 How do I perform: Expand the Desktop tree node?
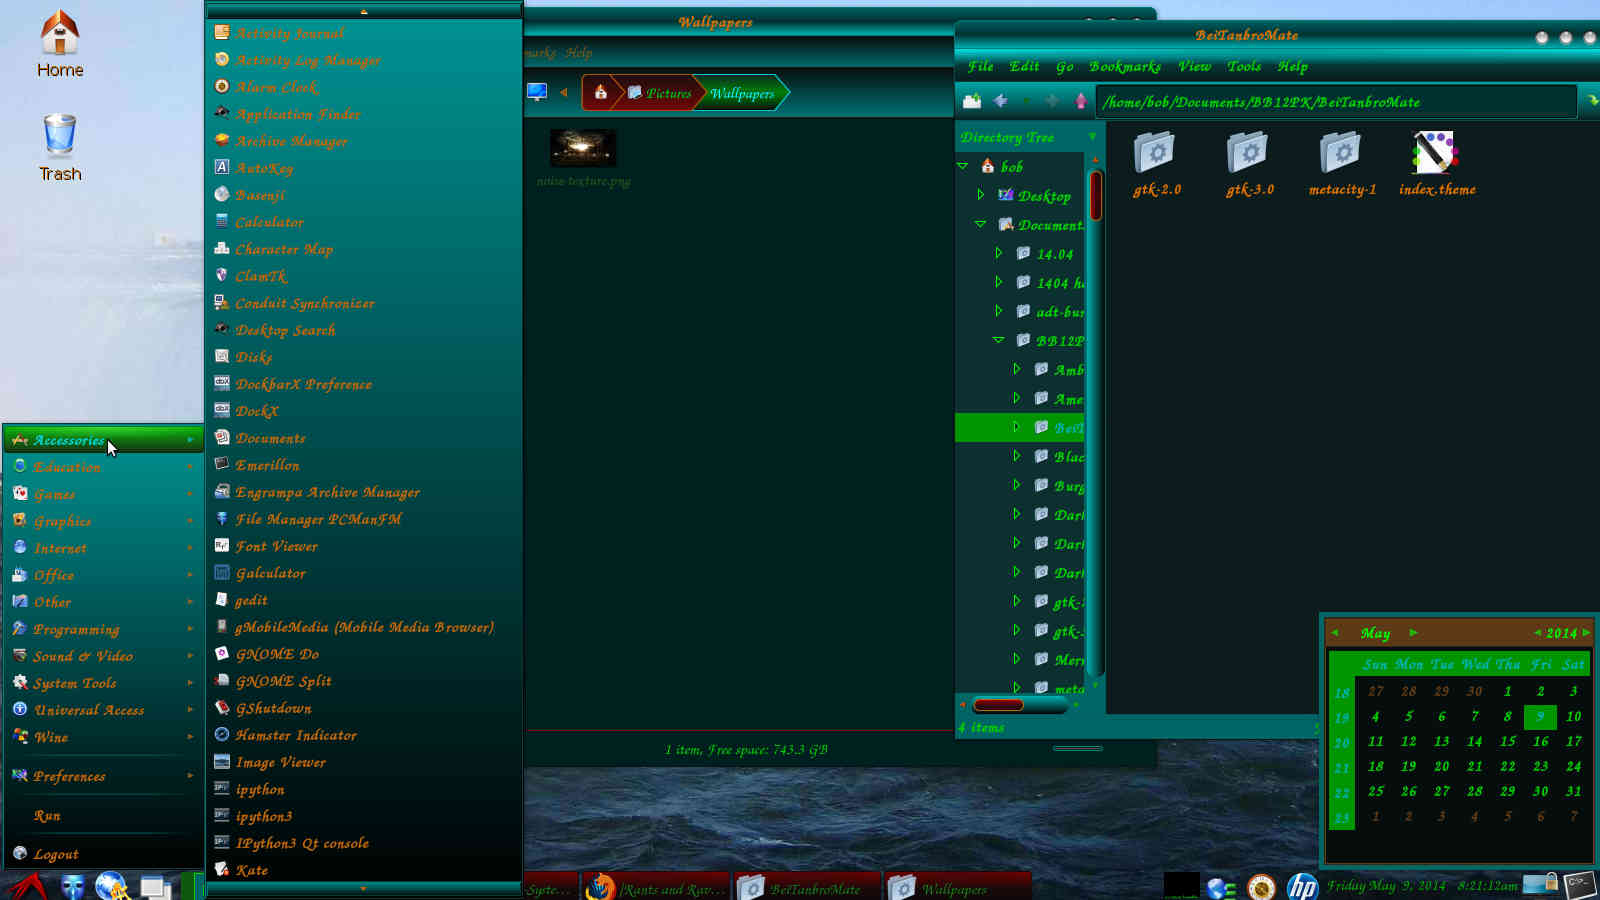(x=980, y=195)
